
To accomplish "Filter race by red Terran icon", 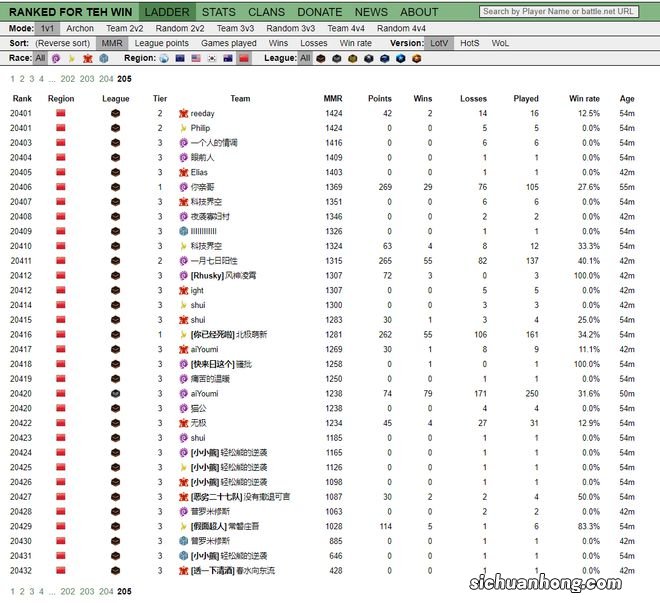I will pyautogui.click(x=88, y=59).
